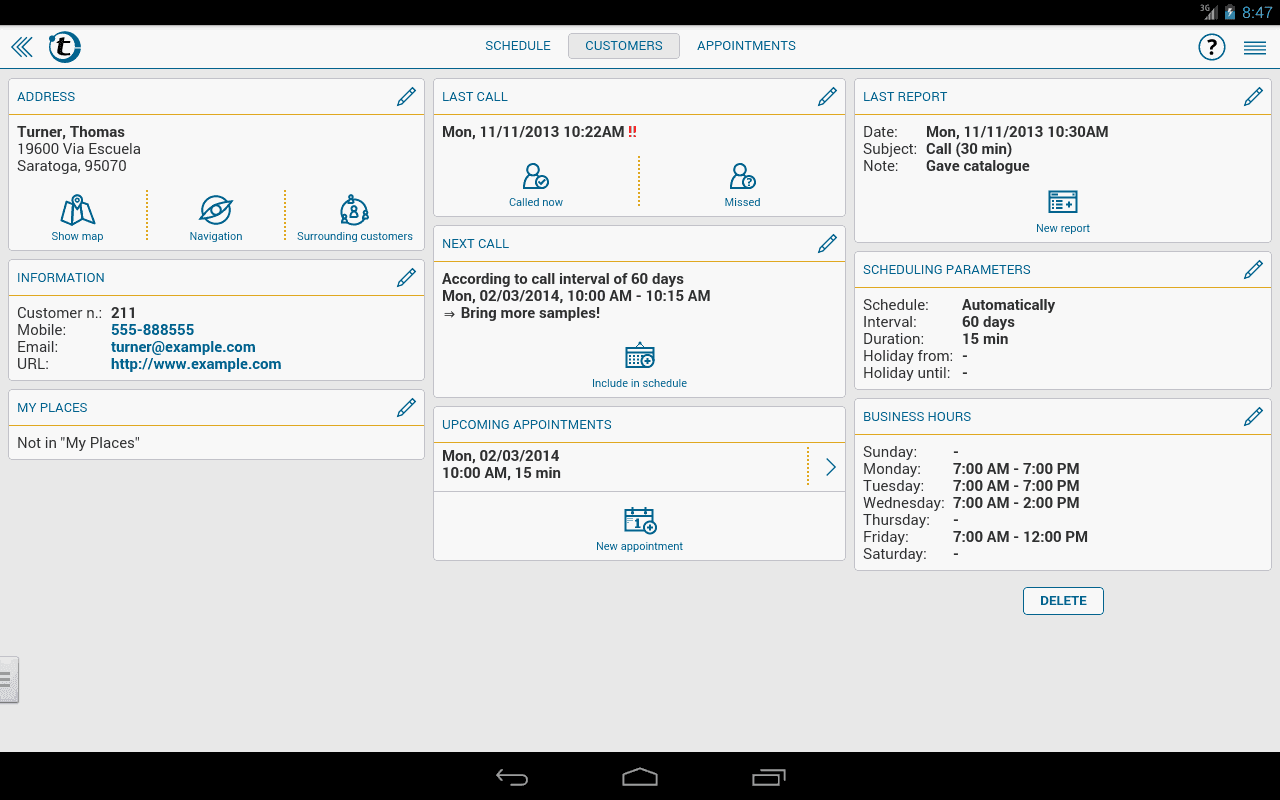Tap the battery indicator in status bar

[1229, 12]
